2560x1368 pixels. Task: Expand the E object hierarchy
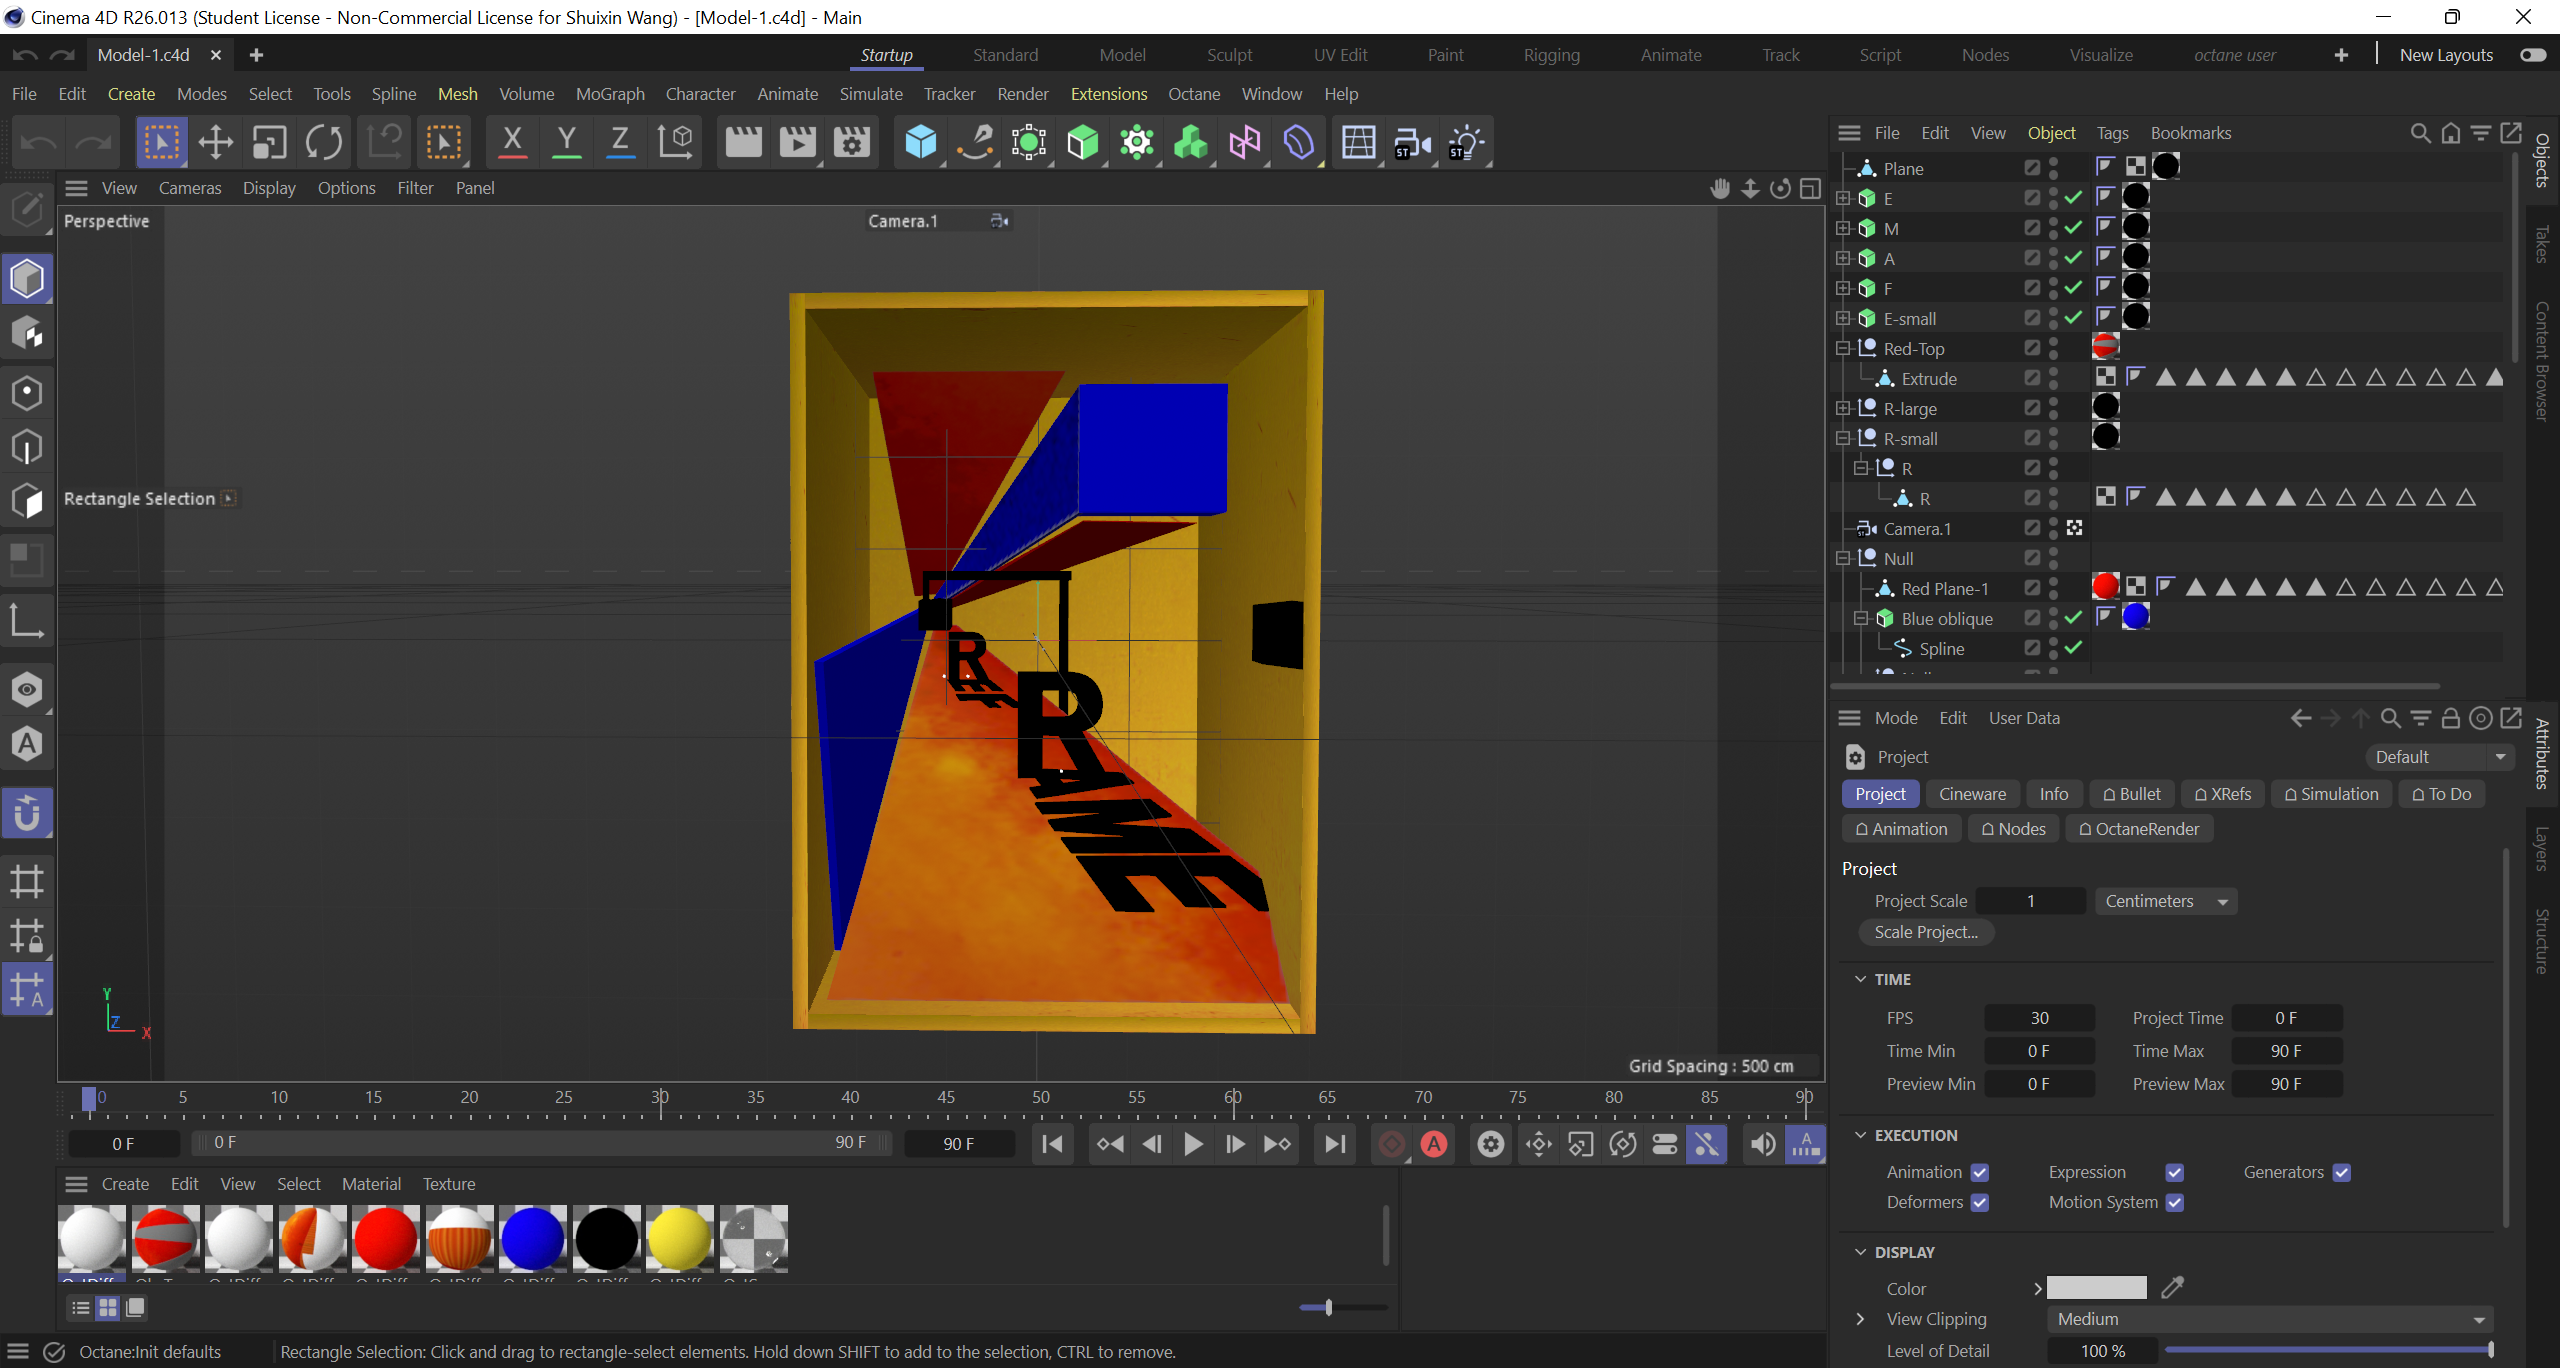pyautogui.click(x=1843, y=198)
